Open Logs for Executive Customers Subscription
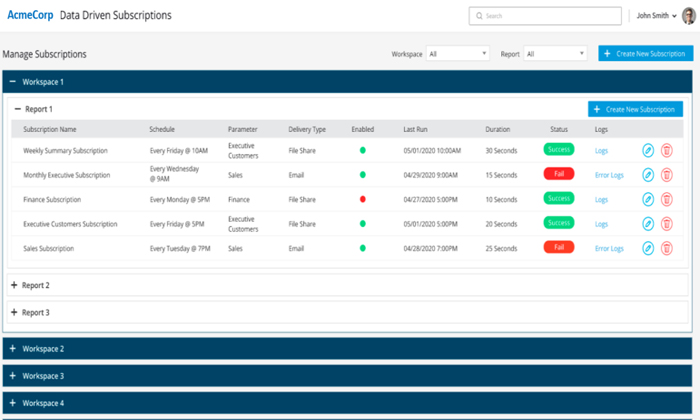Screen dimensions: 700x420 [x=601, y=224]
